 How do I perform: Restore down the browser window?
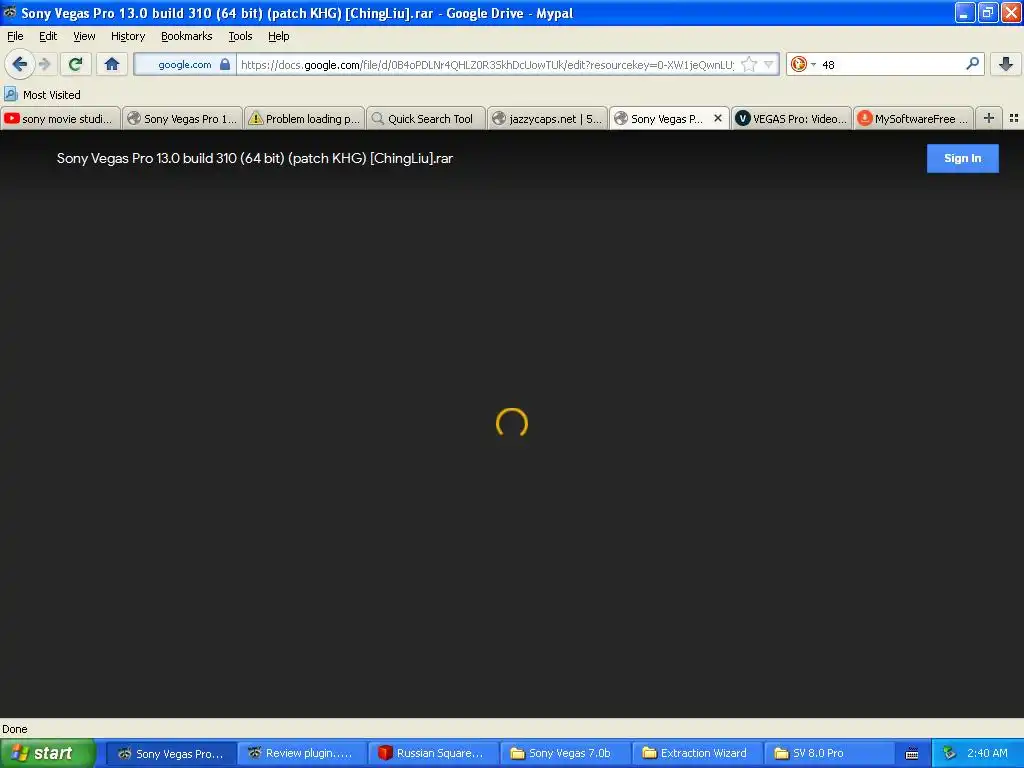tap(987, 12)
